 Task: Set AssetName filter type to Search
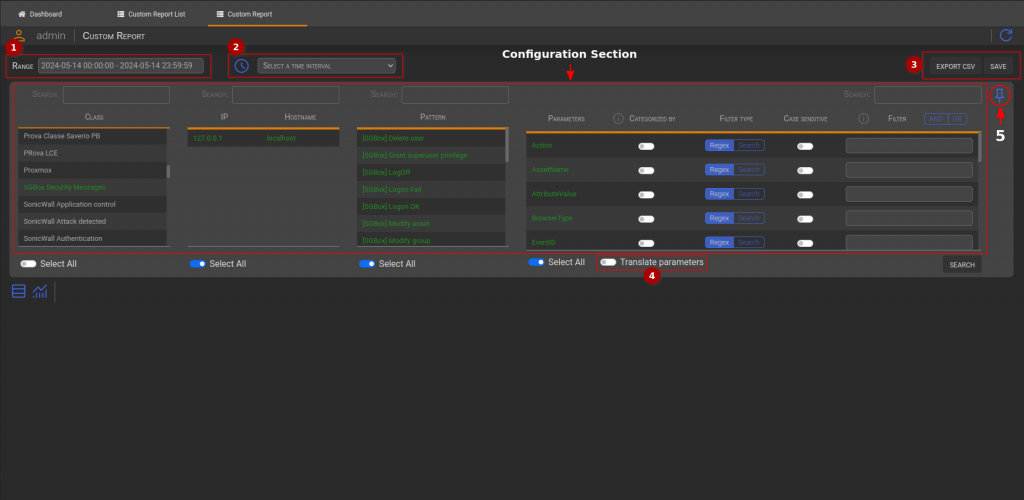(x=749, y=170)
